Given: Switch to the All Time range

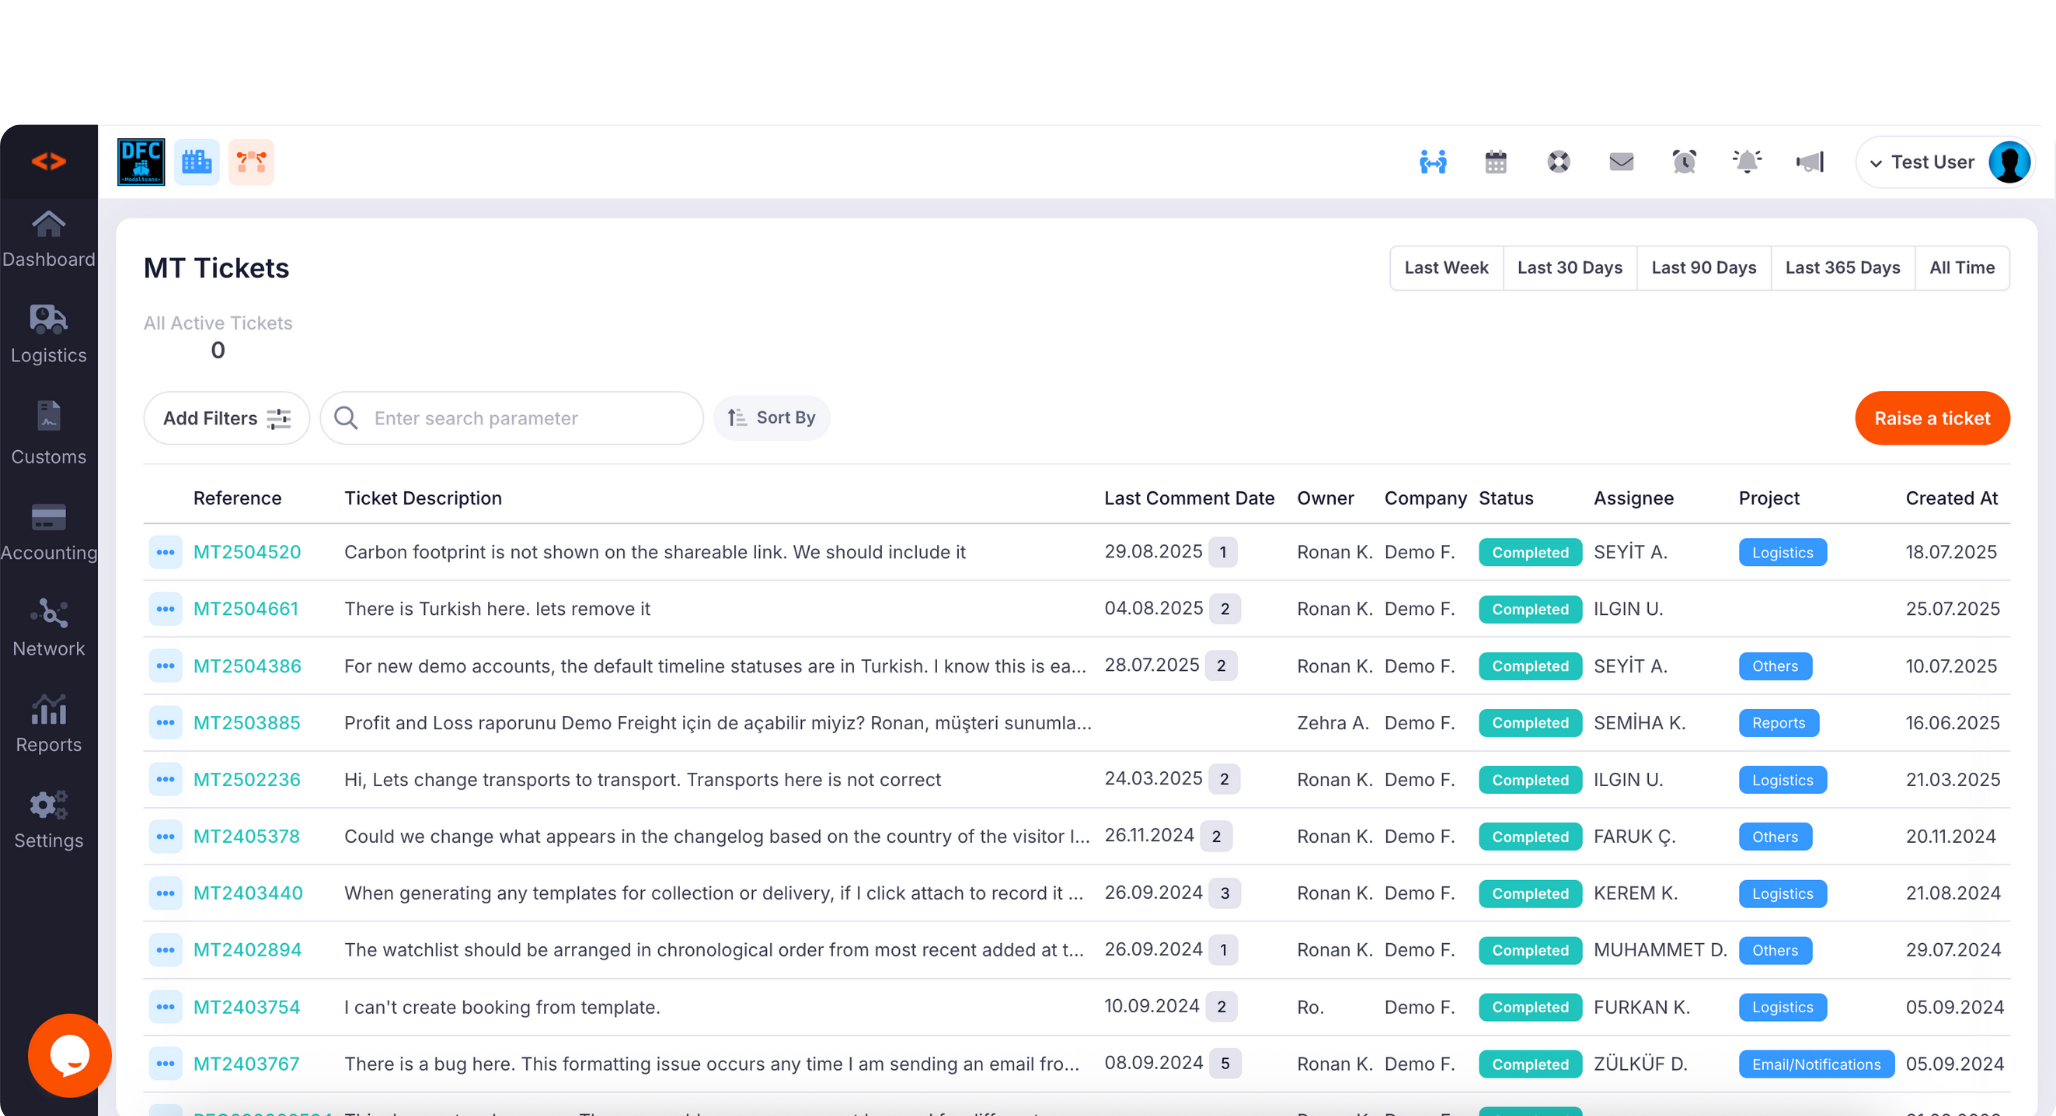Looking at the screenshot, I should (1961, 268).
